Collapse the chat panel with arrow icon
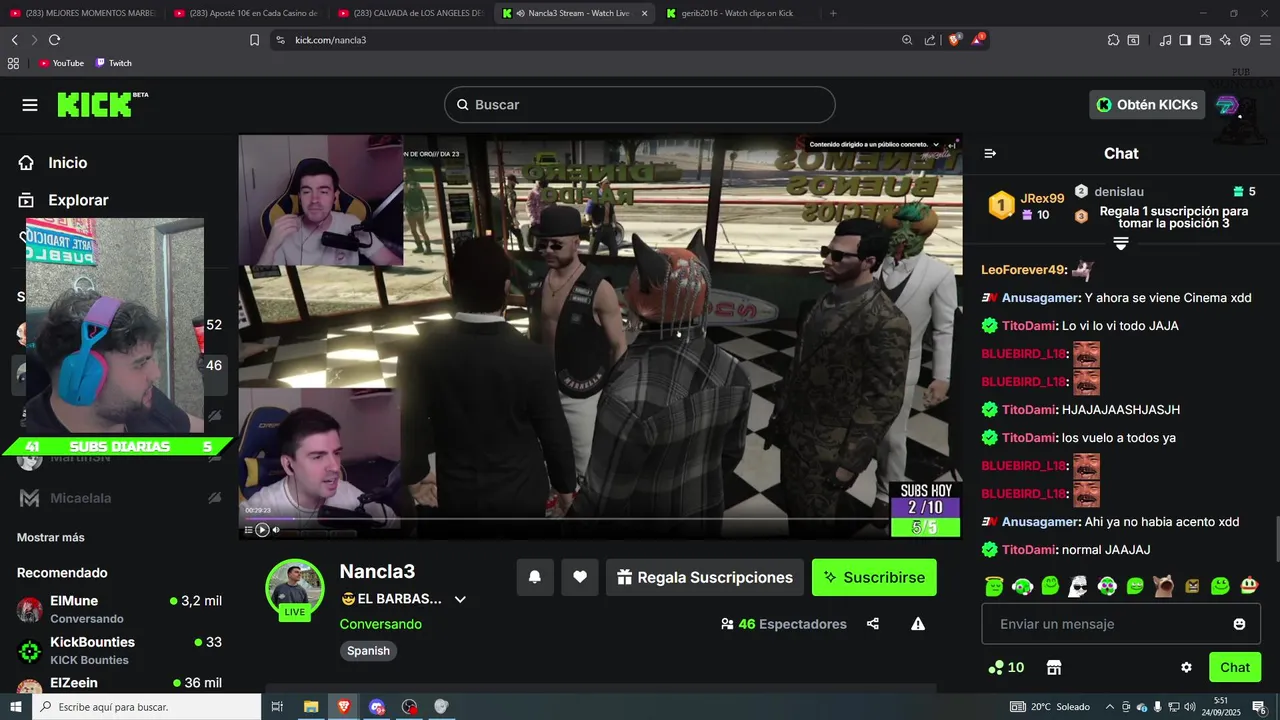The width and height of the screenshot is (1280, 720). (x=990, y=153)
